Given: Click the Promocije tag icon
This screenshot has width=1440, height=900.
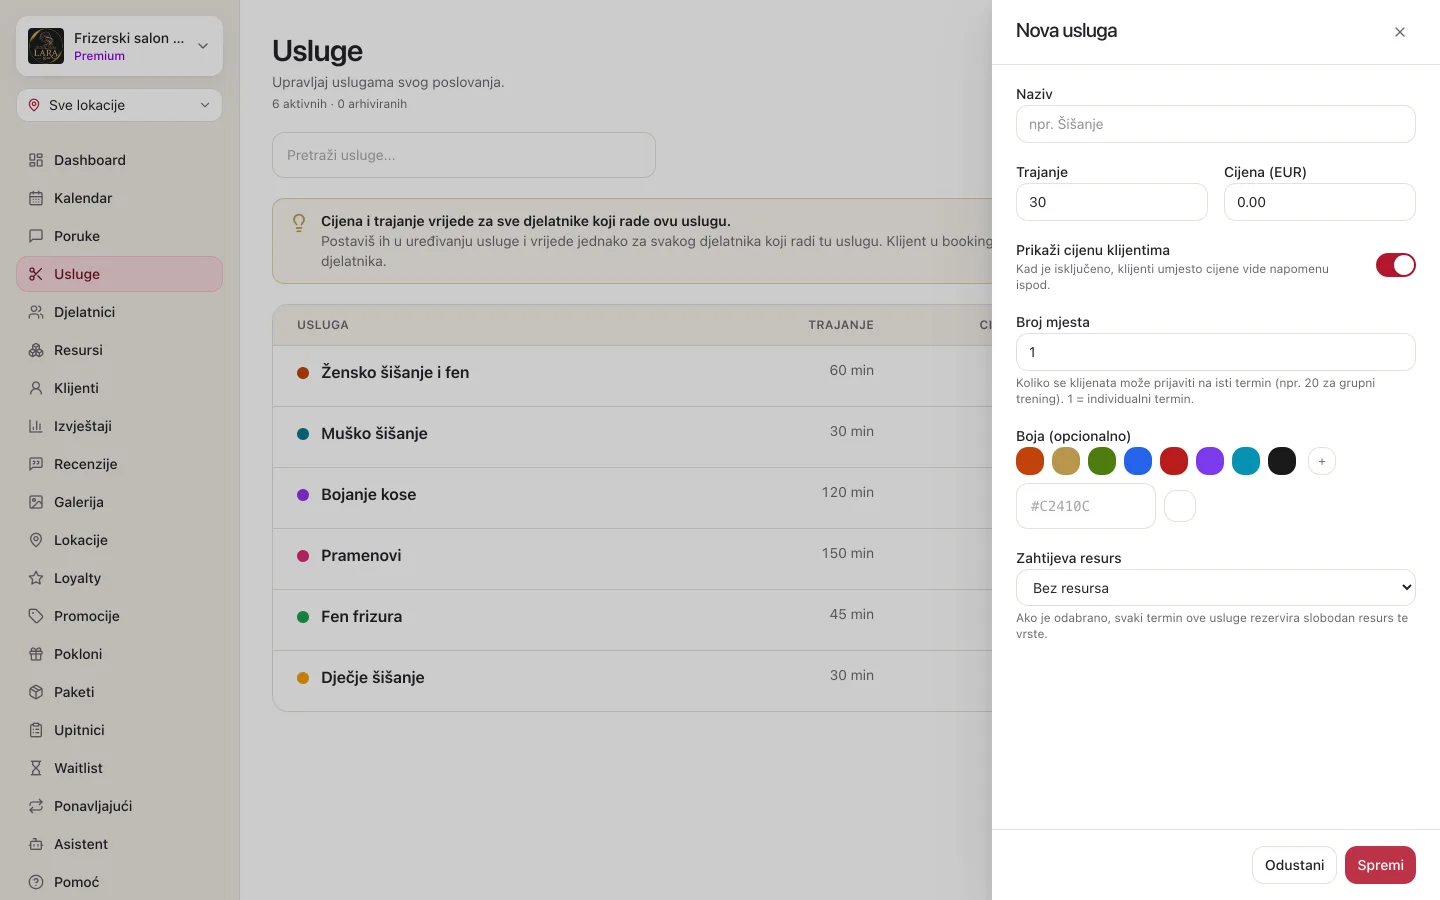Looking at the screenshot, I should 36,616.
